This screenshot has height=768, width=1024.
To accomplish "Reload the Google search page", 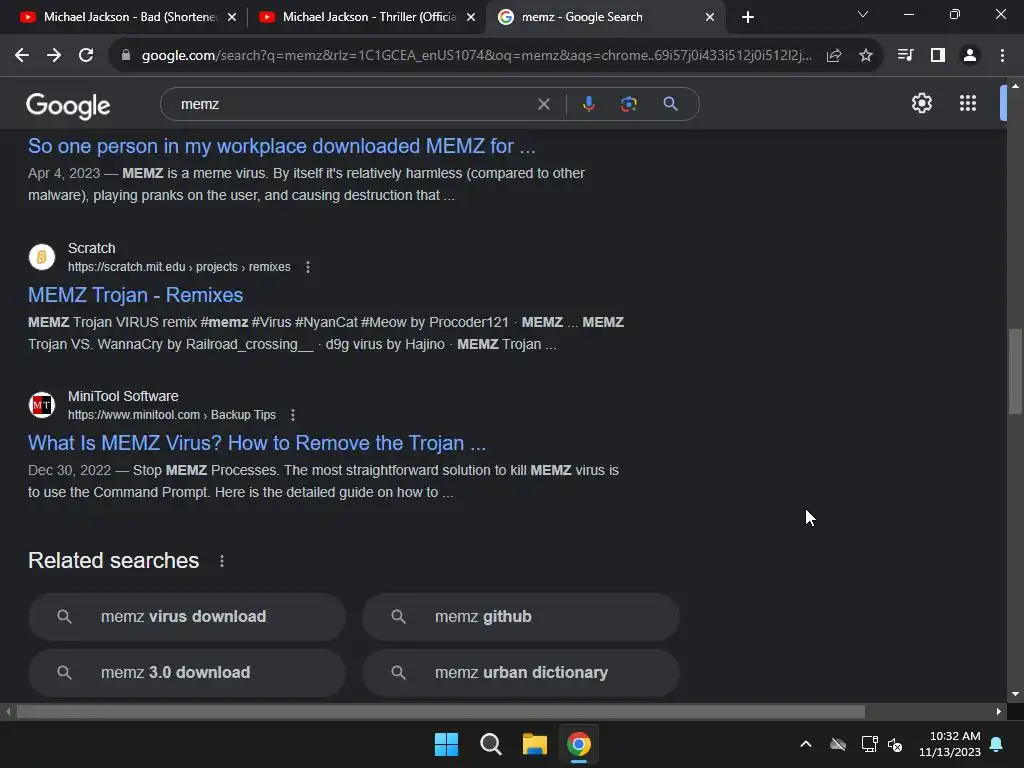I will (86, 56).
